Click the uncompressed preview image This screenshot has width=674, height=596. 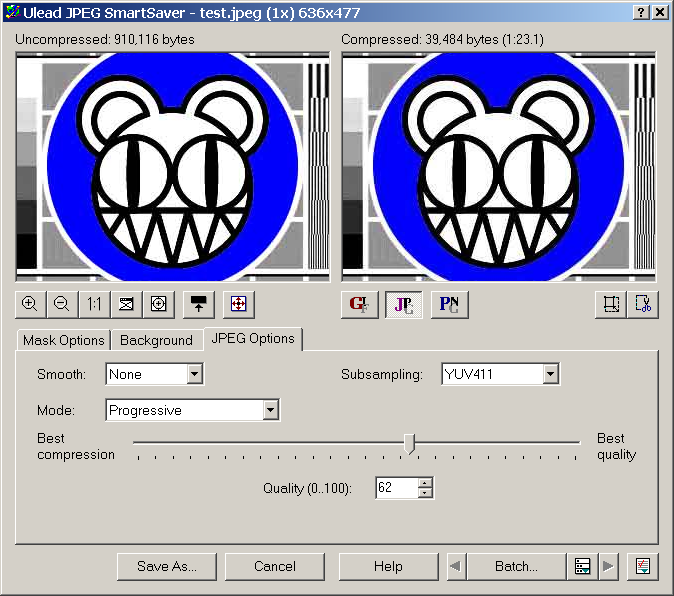173,167
